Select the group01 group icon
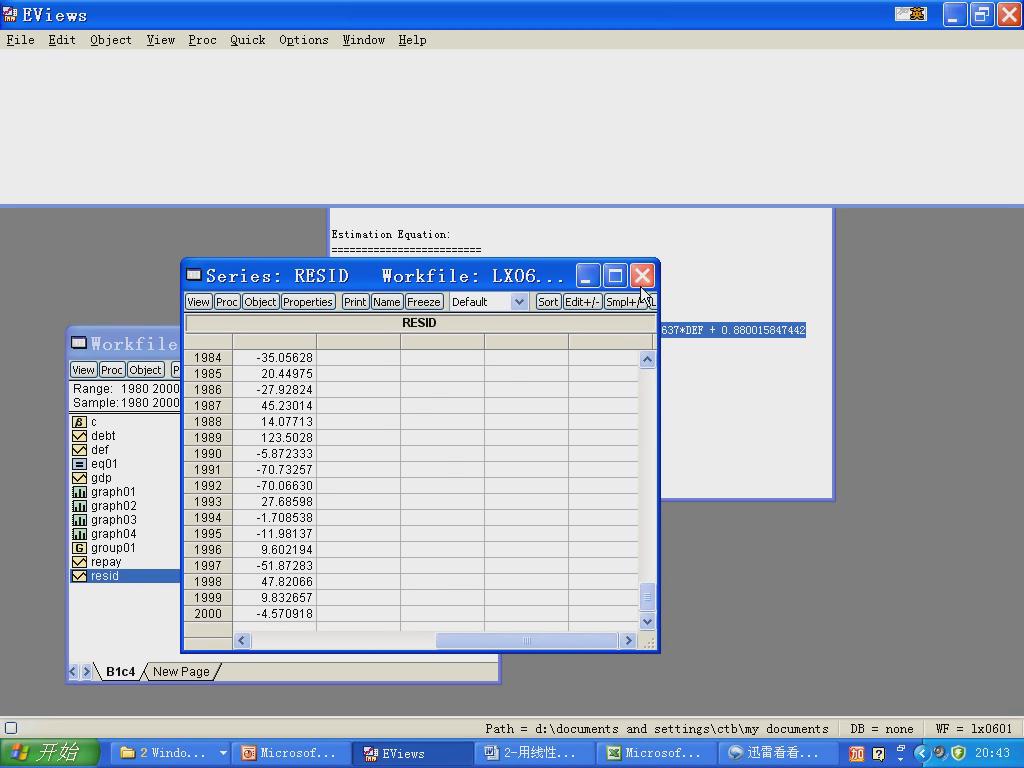This screenshot has width=1024, height=768. click(79, 548)
